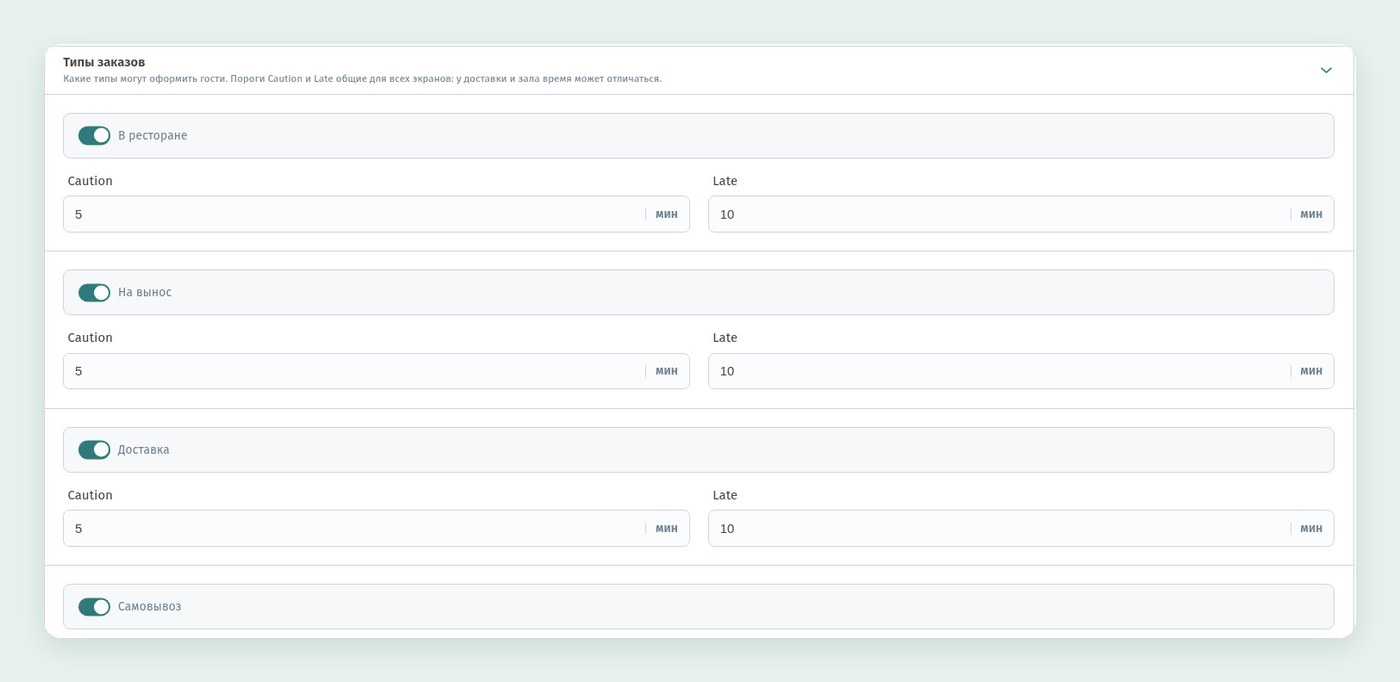Toggle the В ресторане switch

click(x=94, y=135)
